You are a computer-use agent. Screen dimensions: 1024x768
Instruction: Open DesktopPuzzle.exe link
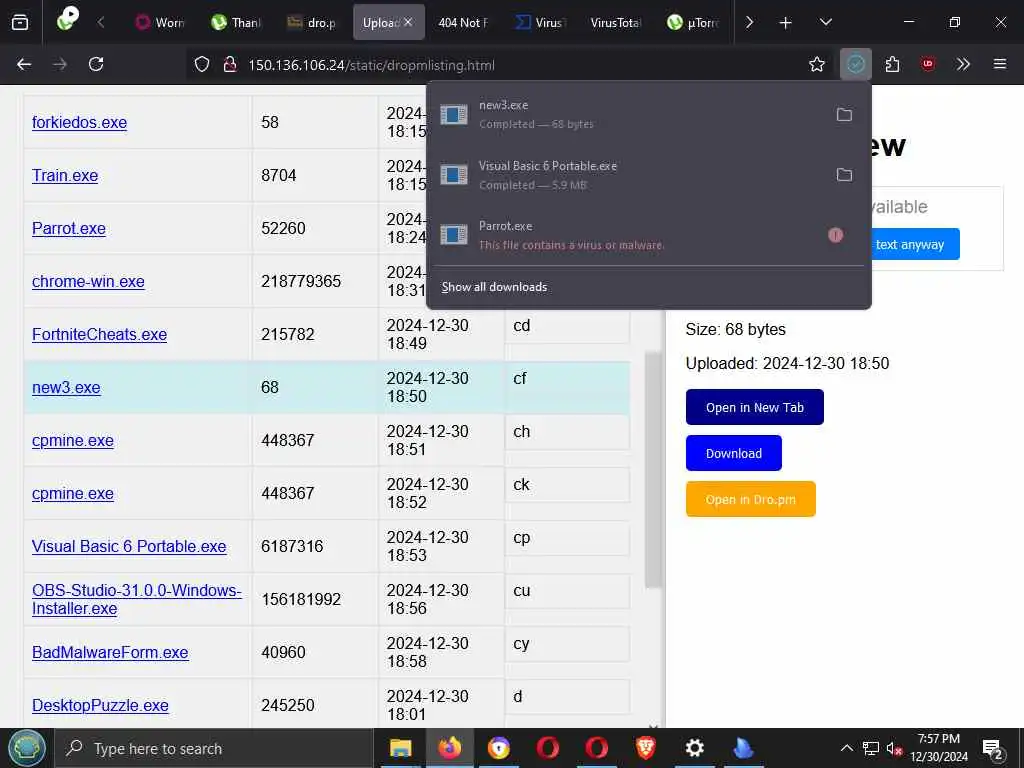pyautogui.click(x=100, y=705)
